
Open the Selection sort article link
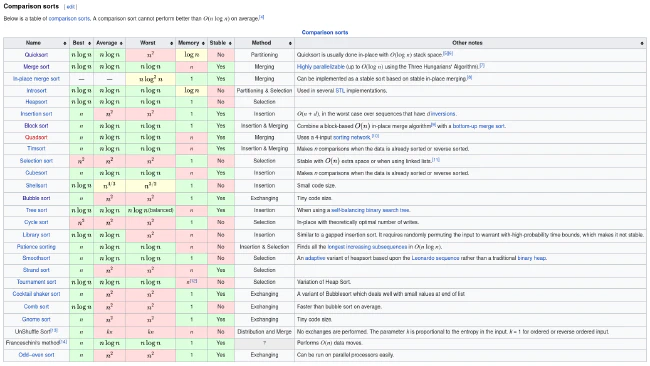tap(36, 161)
